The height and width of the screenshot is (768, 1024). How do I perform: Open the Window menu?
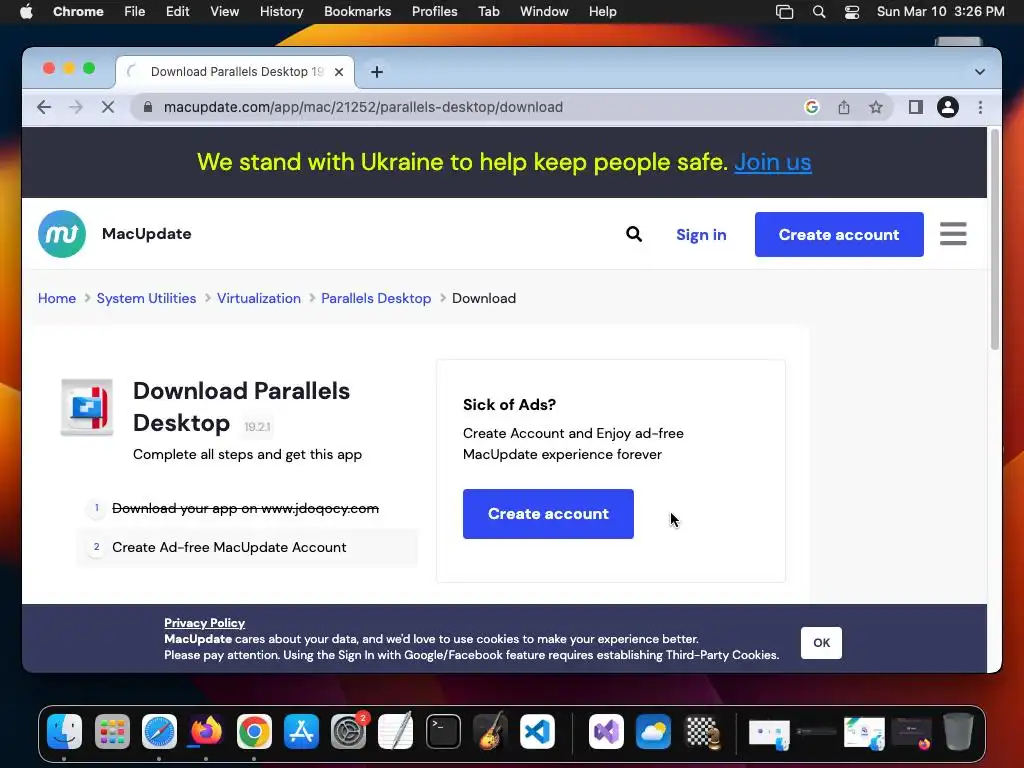[544, 12]
